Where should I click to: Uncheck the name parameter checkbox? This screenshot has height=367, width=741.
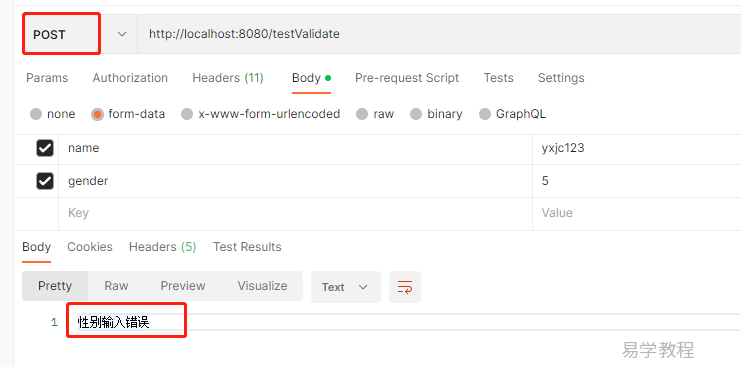45,149
